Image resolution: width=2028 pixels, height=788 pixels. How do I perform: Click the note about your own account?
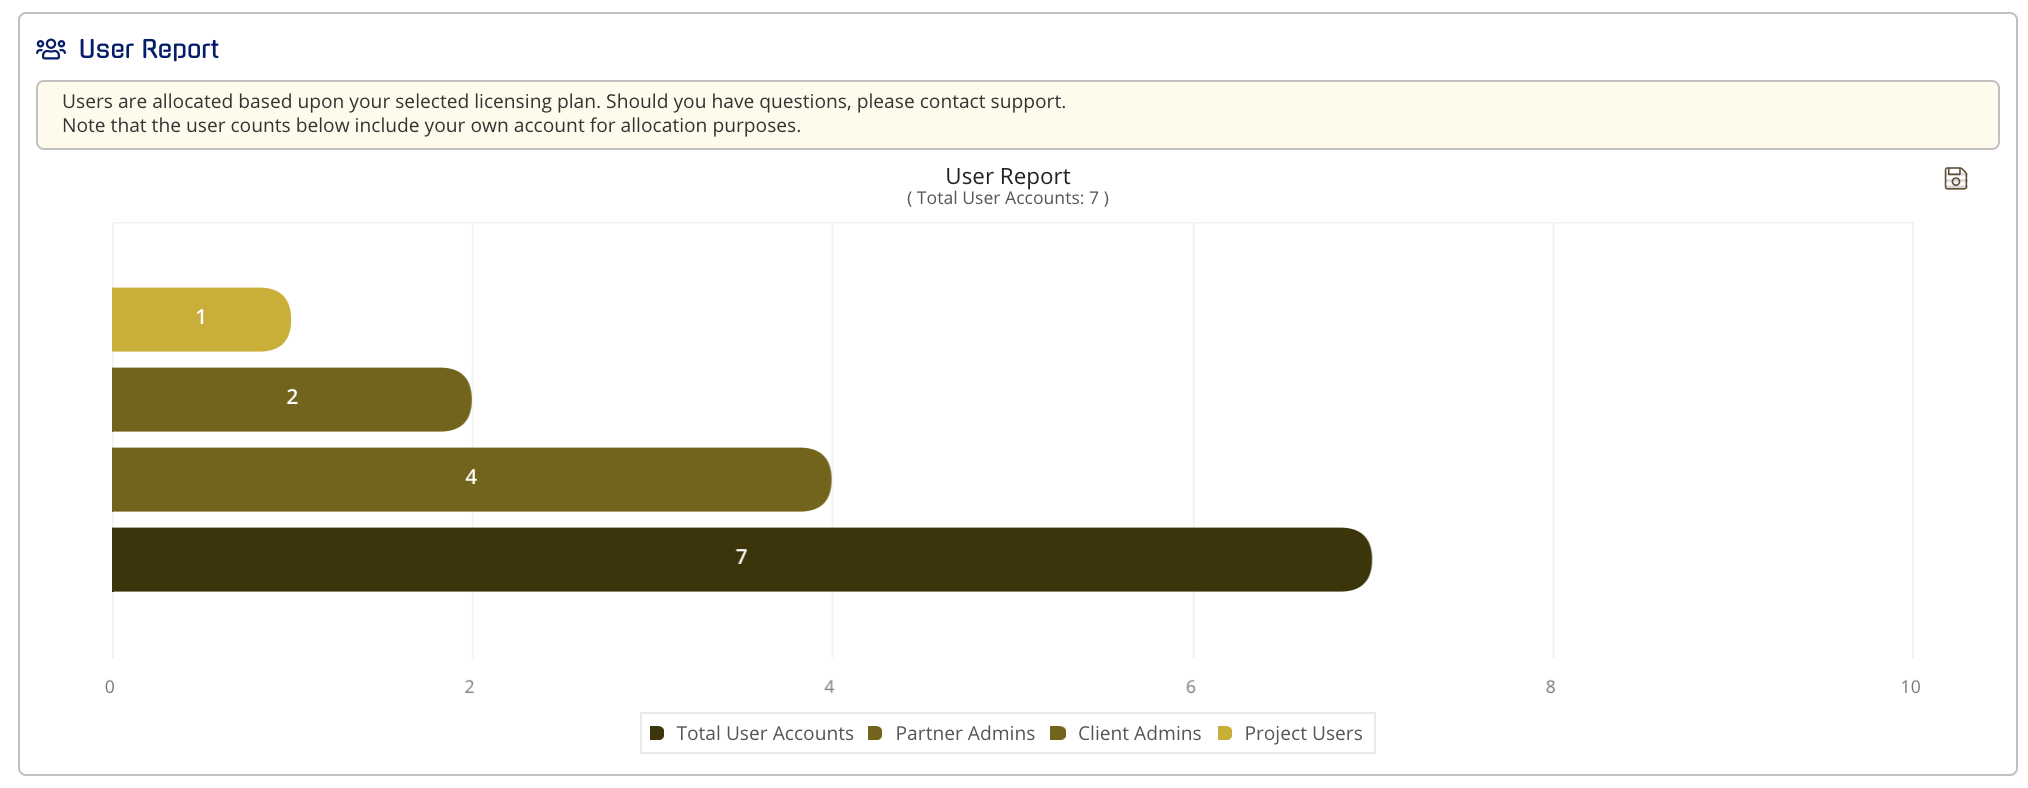point(432,126)
